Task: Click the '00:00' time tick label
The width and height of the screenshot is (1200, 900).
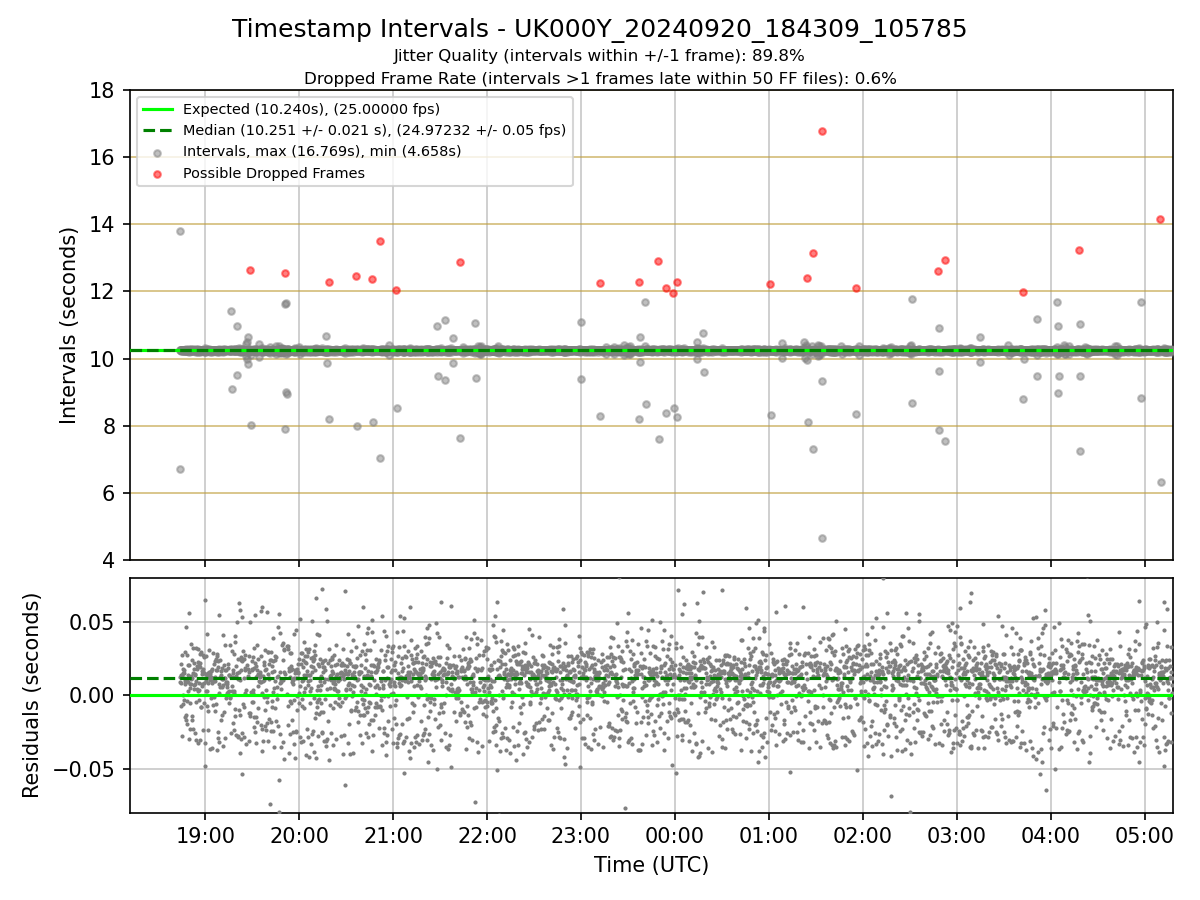Action: (675, 836)
